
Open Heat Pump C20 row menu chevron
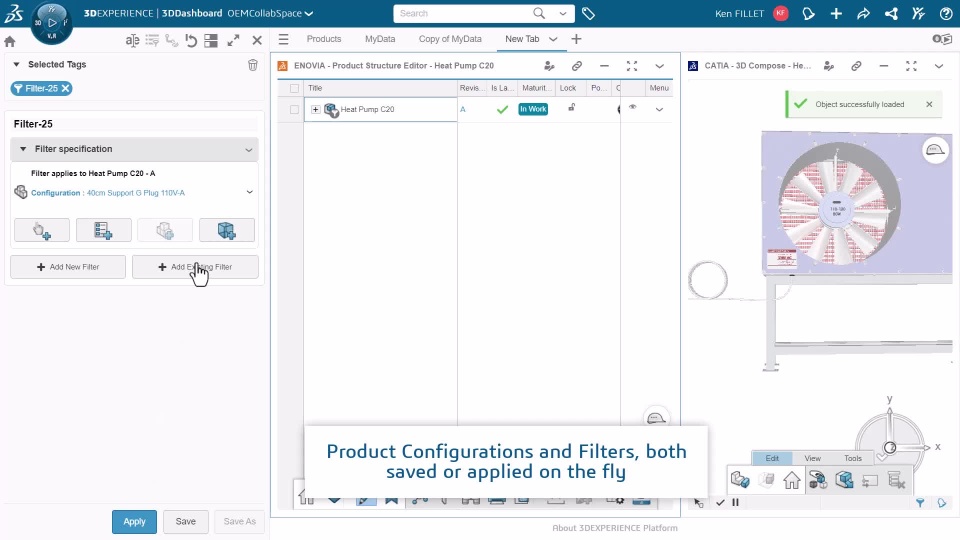click(x=659, y=110)
